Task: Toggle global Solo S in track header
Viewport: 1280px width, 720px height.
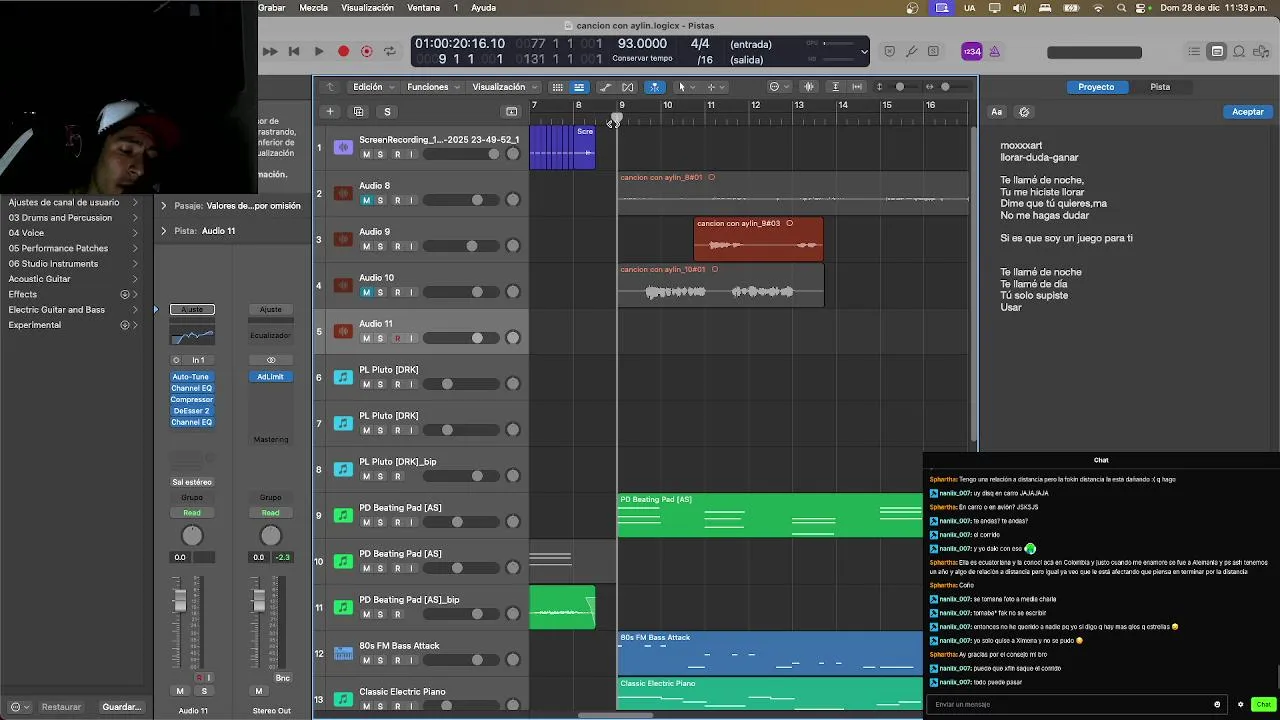Action: 387,111
